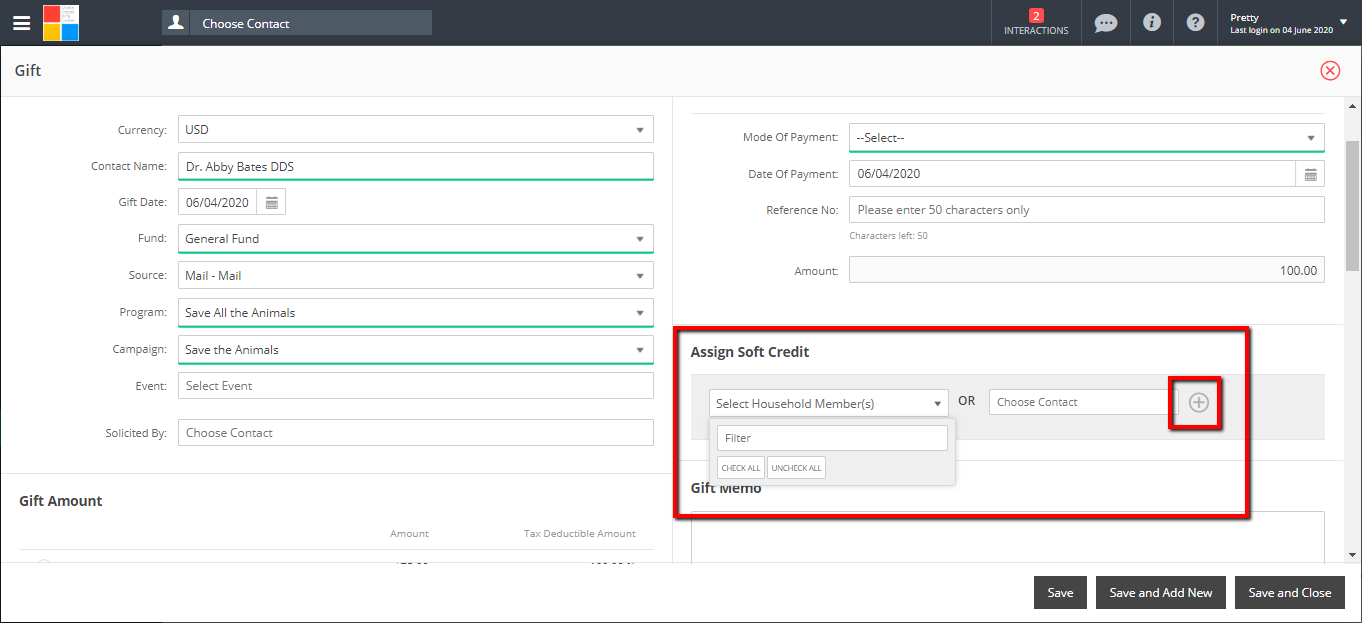Image resolution: width=1362 pixels, height=623 pixels.
Task: Click the right panel vertical scrollbar thumb
Action: (1353, 205)
